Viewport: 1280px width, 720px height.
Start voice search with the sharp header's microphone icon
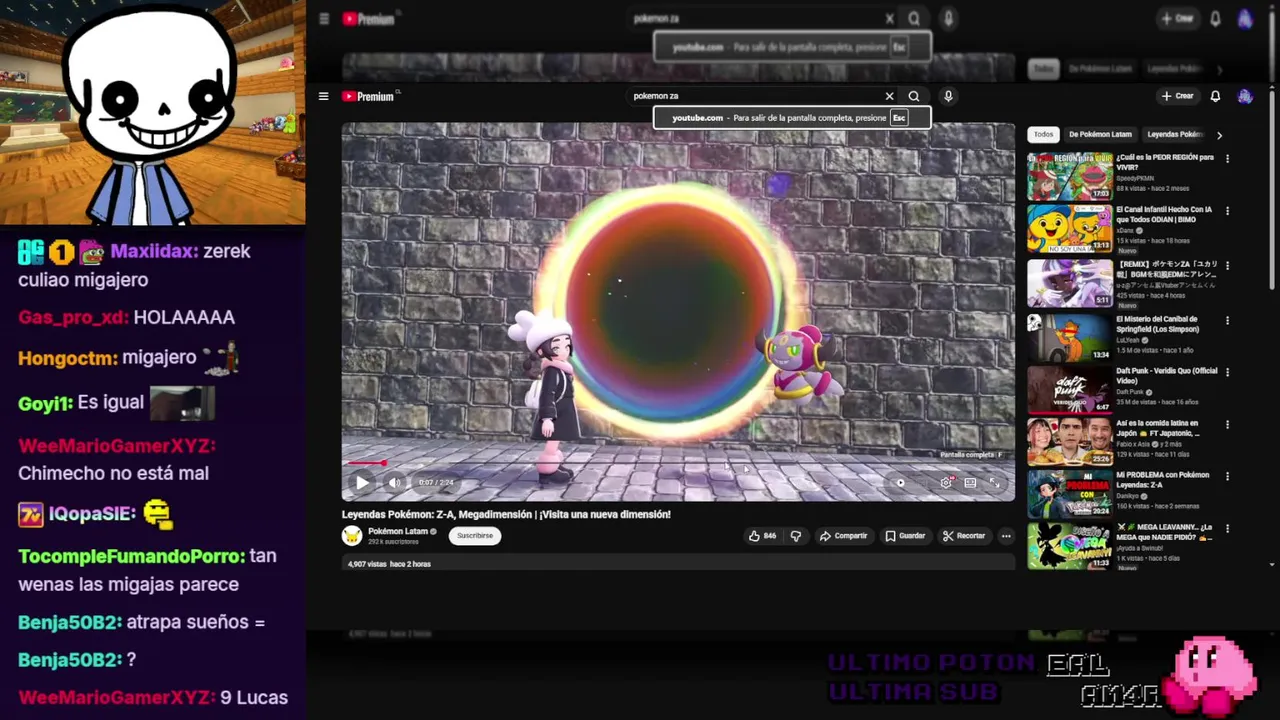click(948, 96)
